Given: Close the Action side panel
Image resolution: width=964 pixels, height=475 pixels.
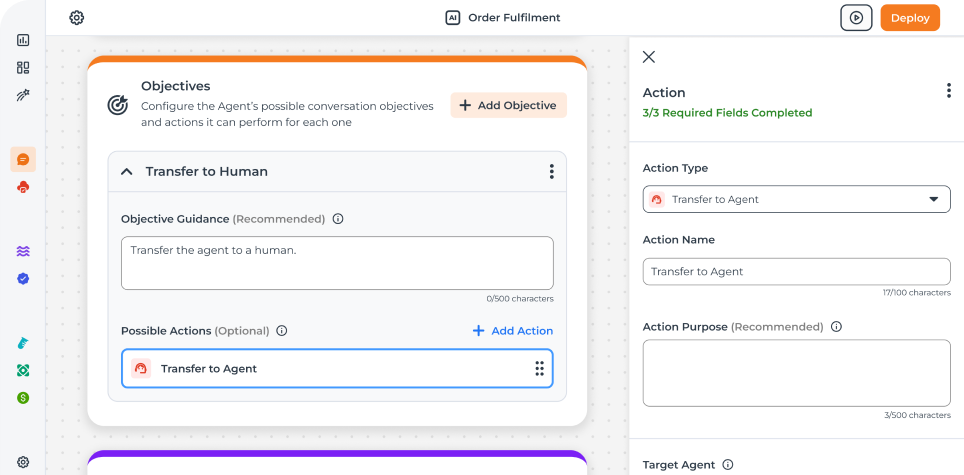Looking at the screenshot, I should 649,57.
